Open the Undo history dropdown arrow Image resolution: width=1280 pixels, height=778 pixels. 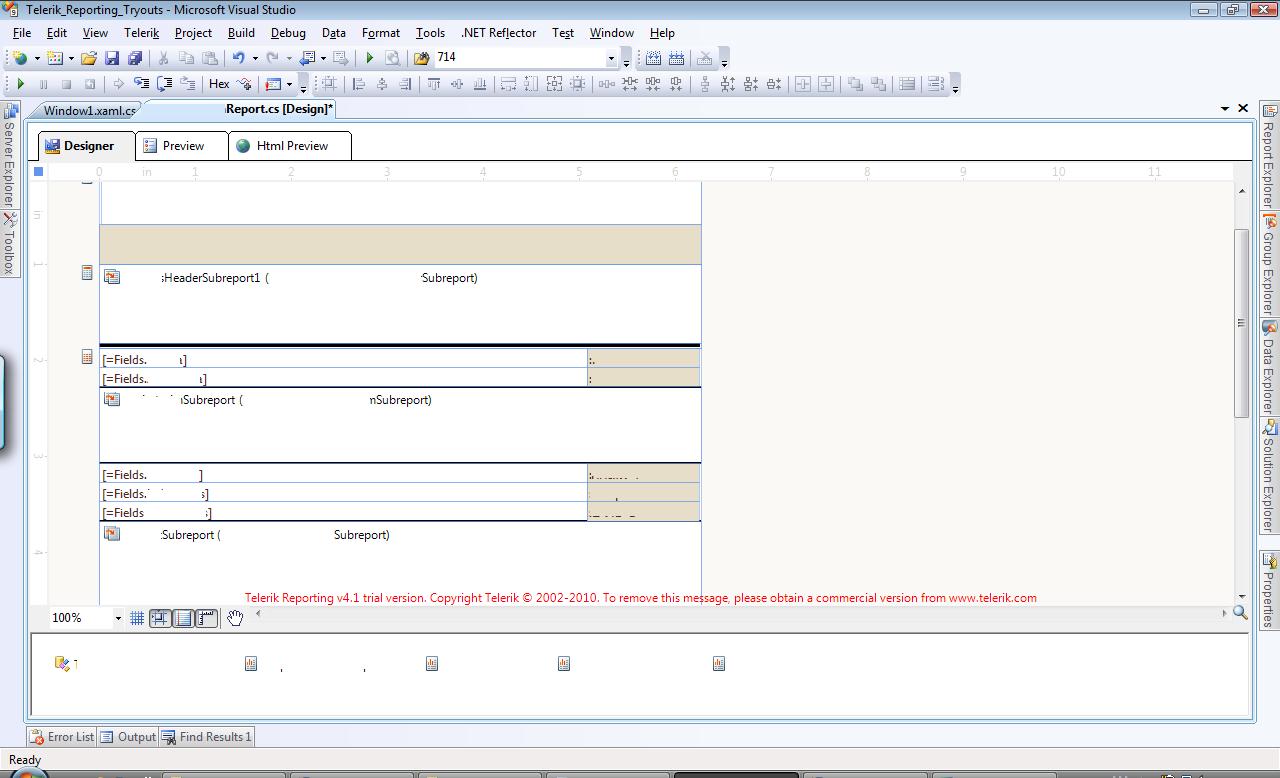(255, 58)
